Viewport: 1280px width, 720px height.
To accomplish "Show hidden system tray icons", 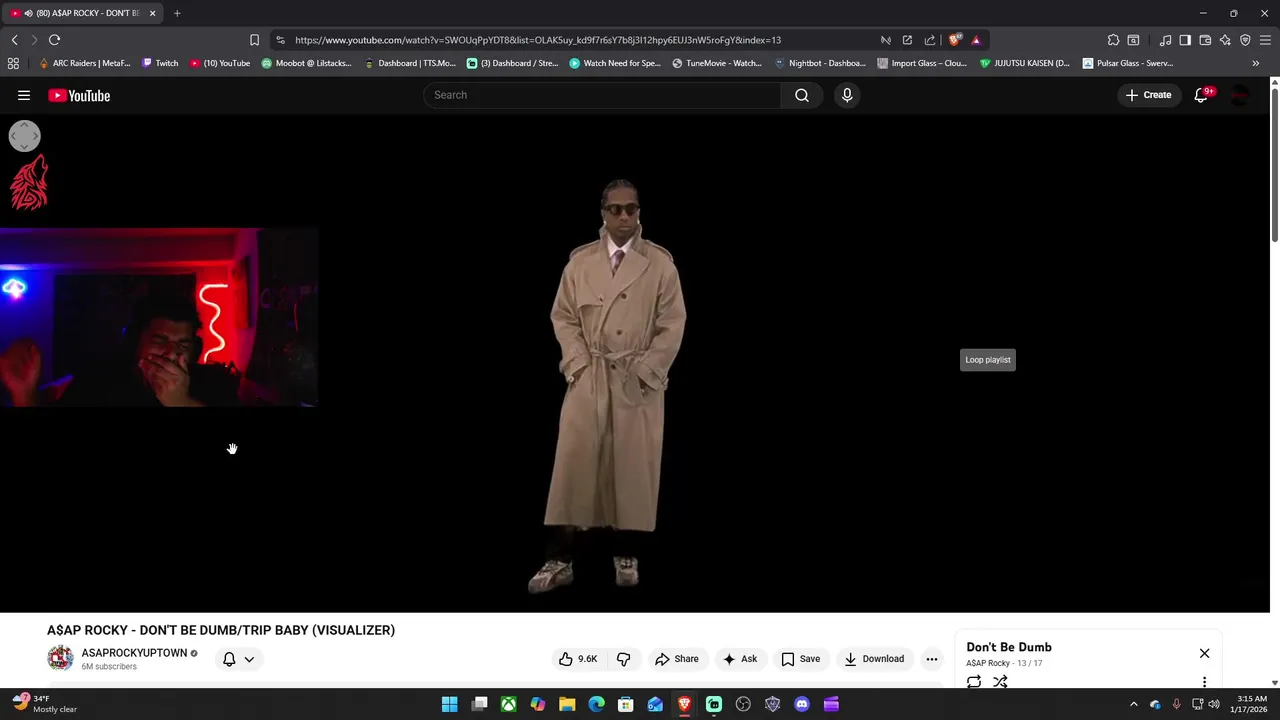I will pyautogui.click(x=1133, y=704).
